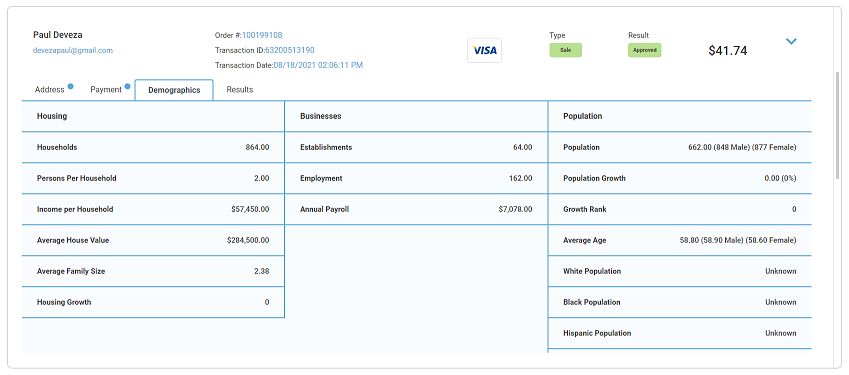Switch to the Address tab
This screenshot has width=849, height=375.
[x=50, y=90]
